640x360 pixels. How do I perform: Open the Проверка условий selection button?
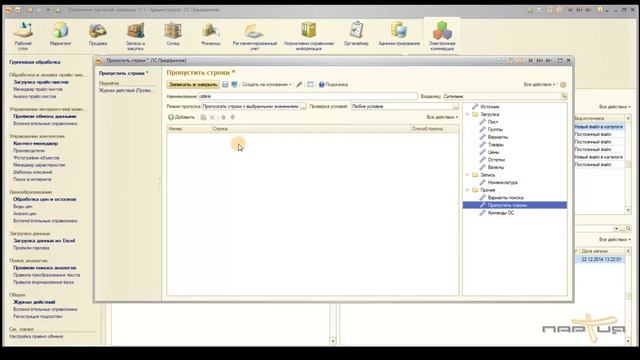click(456, 107)
